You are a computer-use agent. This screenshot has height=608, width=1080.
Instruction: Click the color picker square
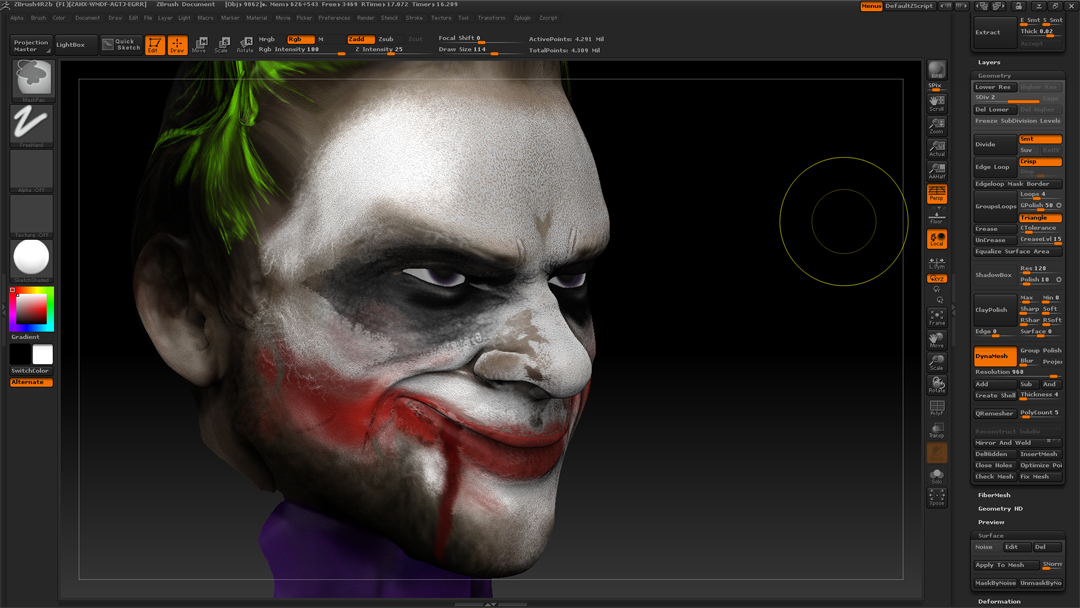pyautogui.click(x=32, y=309)
